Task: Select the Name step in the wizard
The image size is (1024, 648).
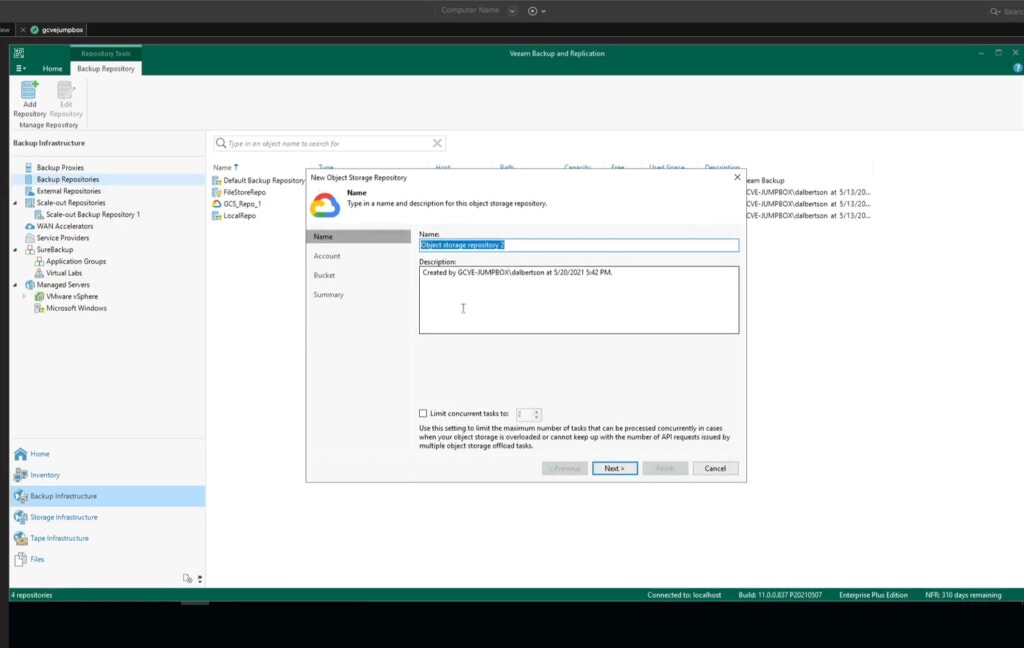Action: click(358, 236)
